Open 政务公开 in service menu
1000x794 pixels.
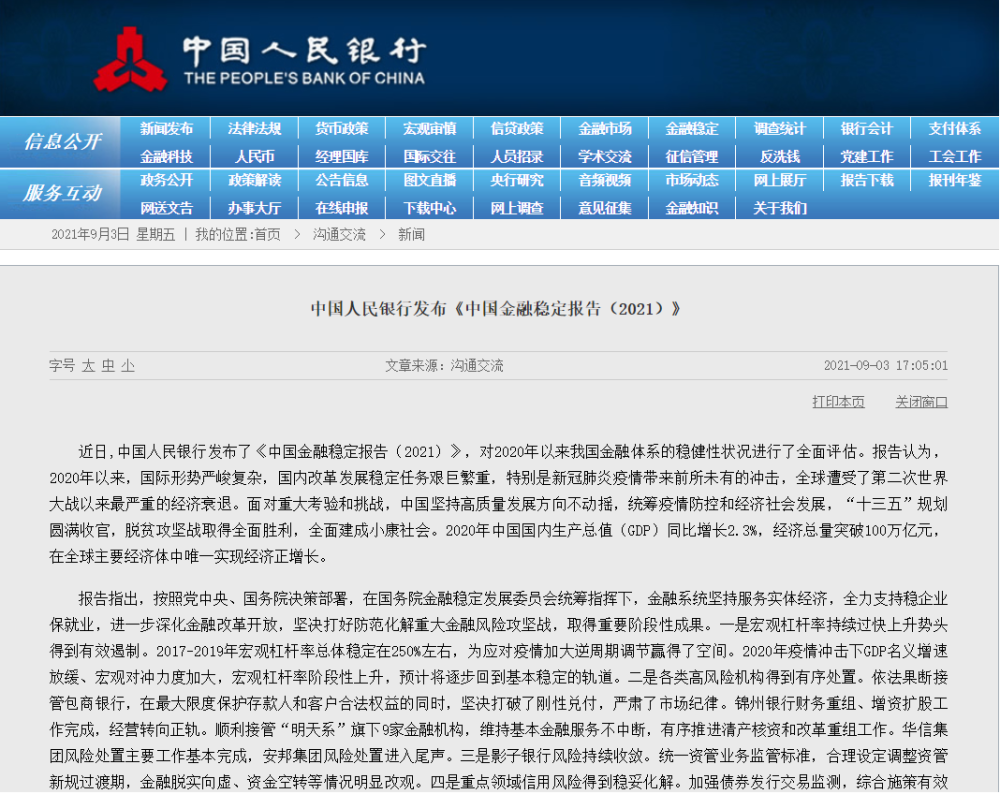(166, 180)
